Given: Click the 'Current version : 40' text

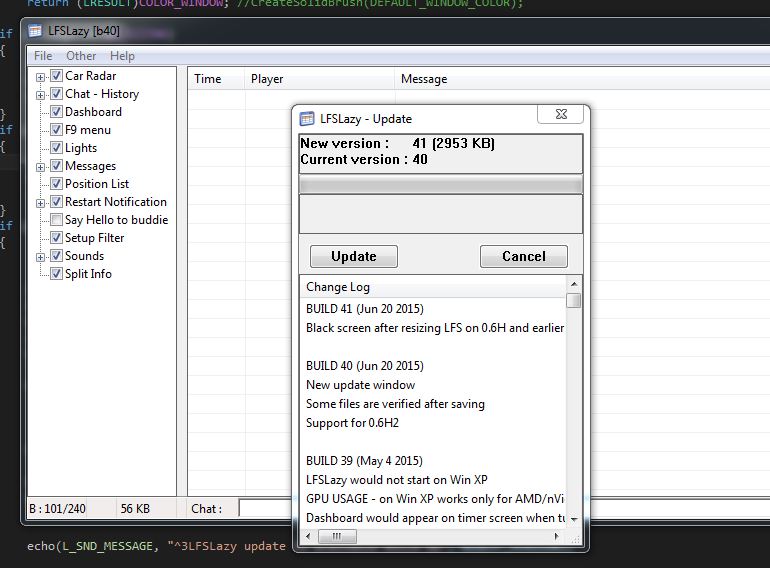Looking at the screenshot, I should click(x=364, y=160).
